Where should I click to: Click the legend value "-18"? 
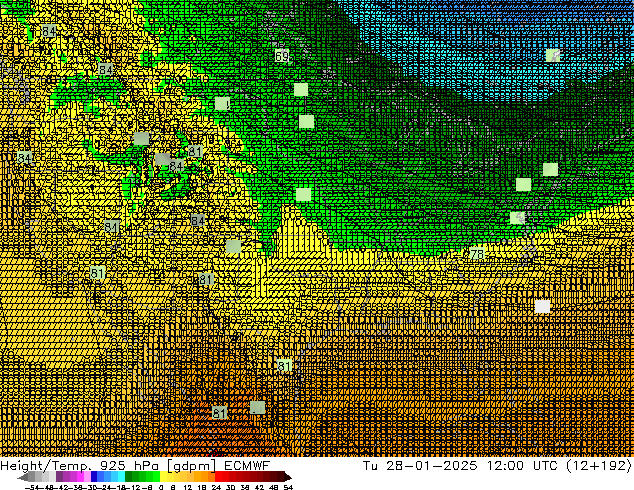(x=120, y=487)
